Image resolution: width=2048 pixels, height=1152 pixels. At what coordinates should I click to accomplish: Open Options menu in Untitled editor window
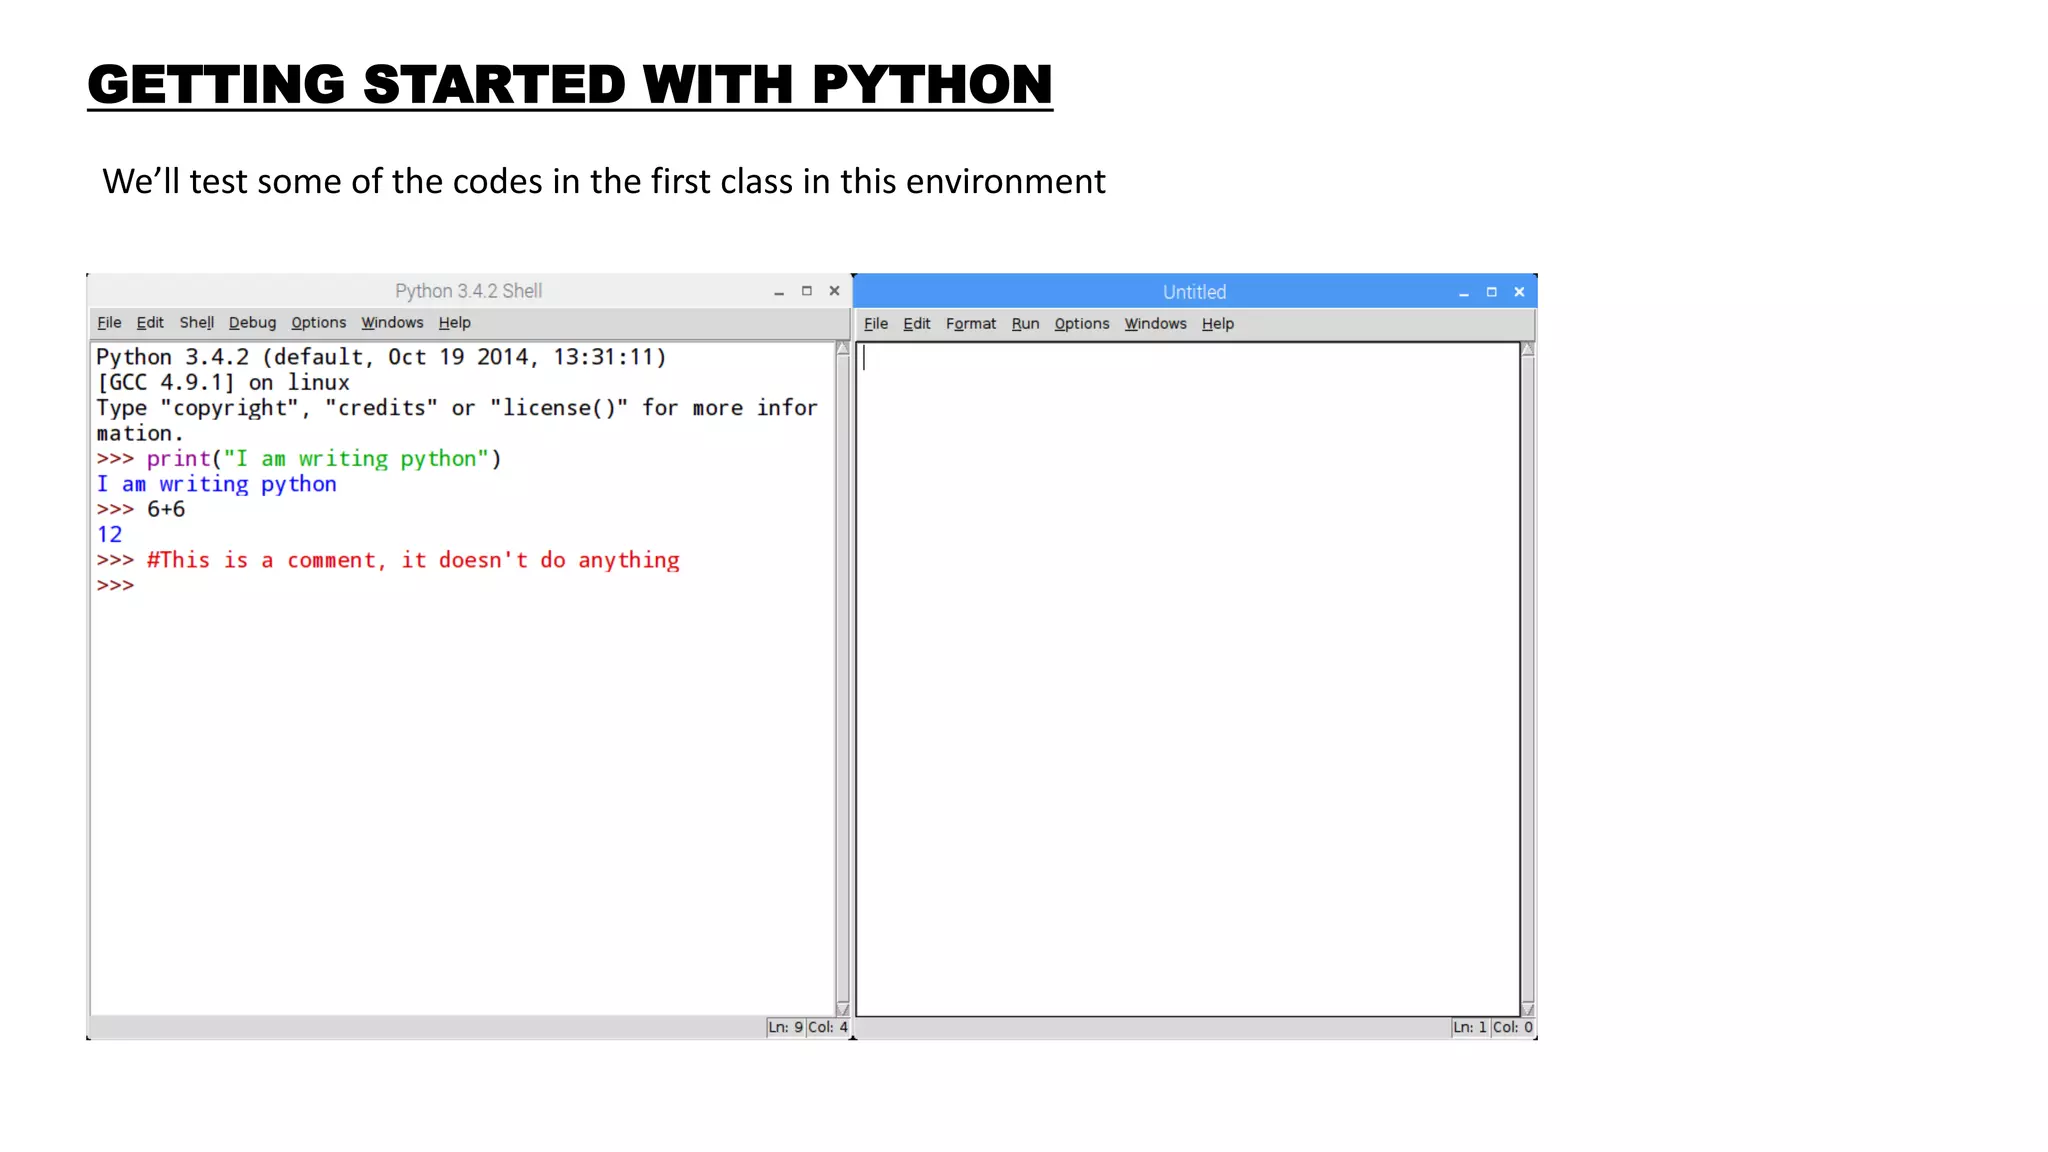1082,323
